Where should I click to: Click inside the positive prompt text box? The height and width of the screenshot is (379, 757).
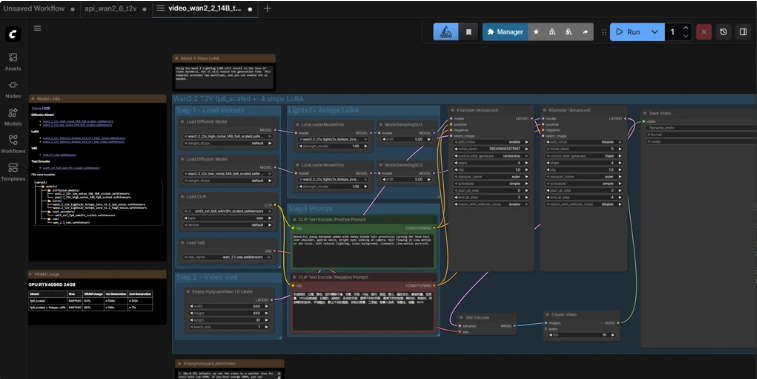[363, 251]
